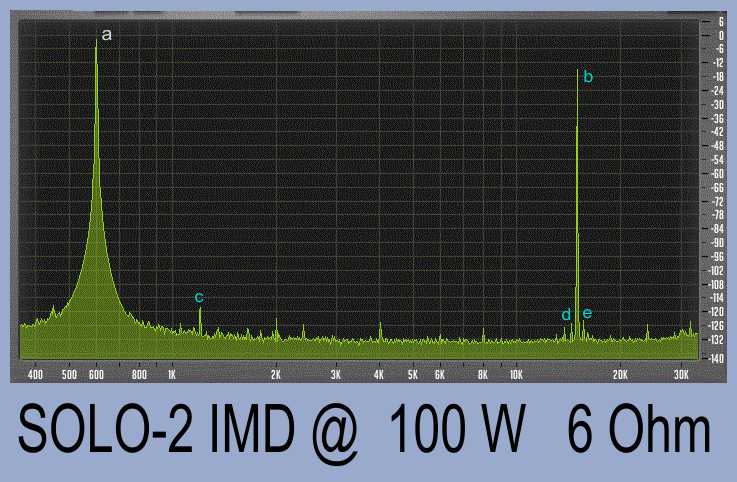Click the cyan peak label "b"
737x482 pixels.
(x=588, y=76)
